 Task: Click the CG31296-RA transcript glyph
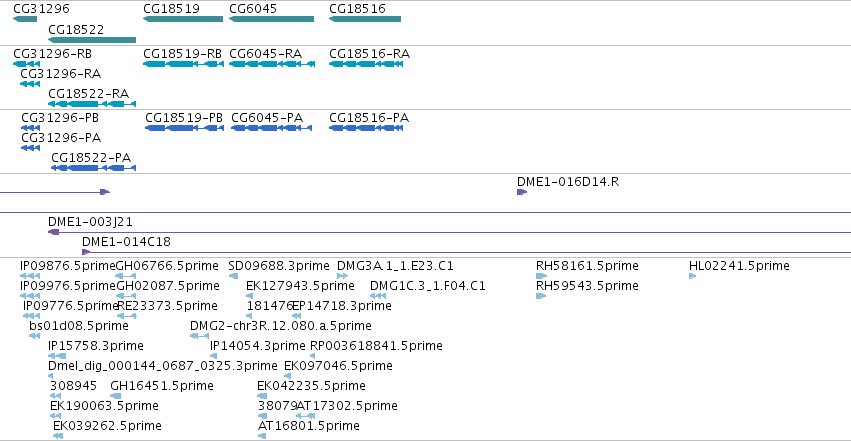[x=30, y=84]
